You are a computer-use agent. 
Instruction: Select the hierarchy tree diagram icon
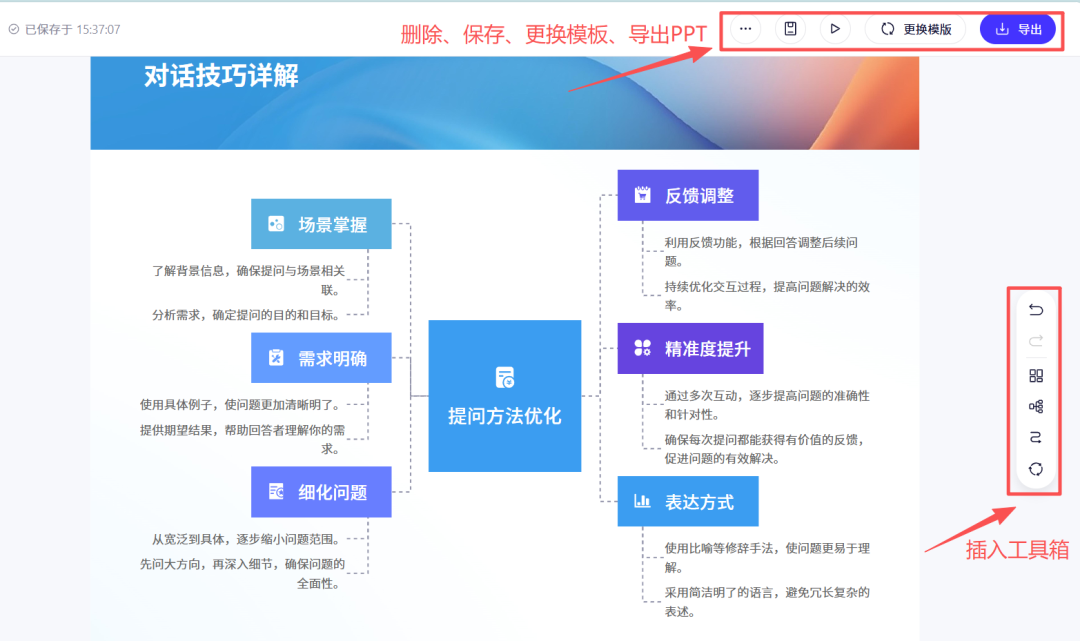1036,406
